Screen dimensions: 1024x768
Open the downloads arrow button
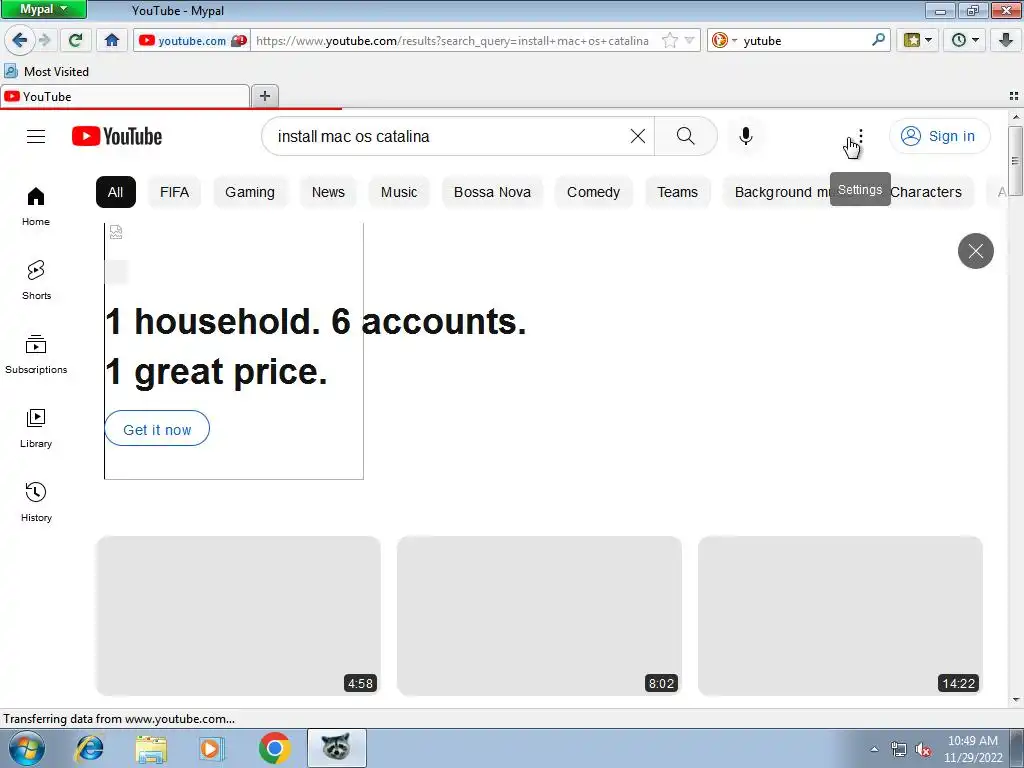point(1006,40)
